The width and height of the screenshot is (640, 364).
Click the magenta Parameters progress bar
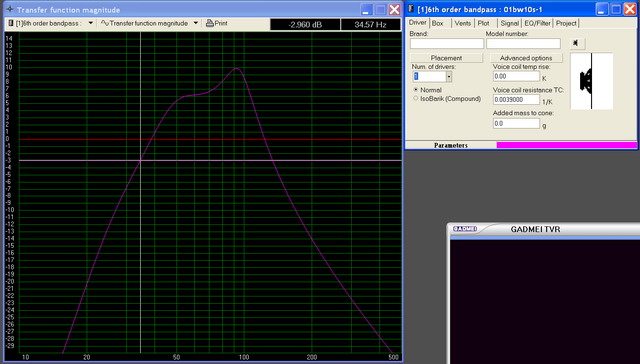pos(567,145)
